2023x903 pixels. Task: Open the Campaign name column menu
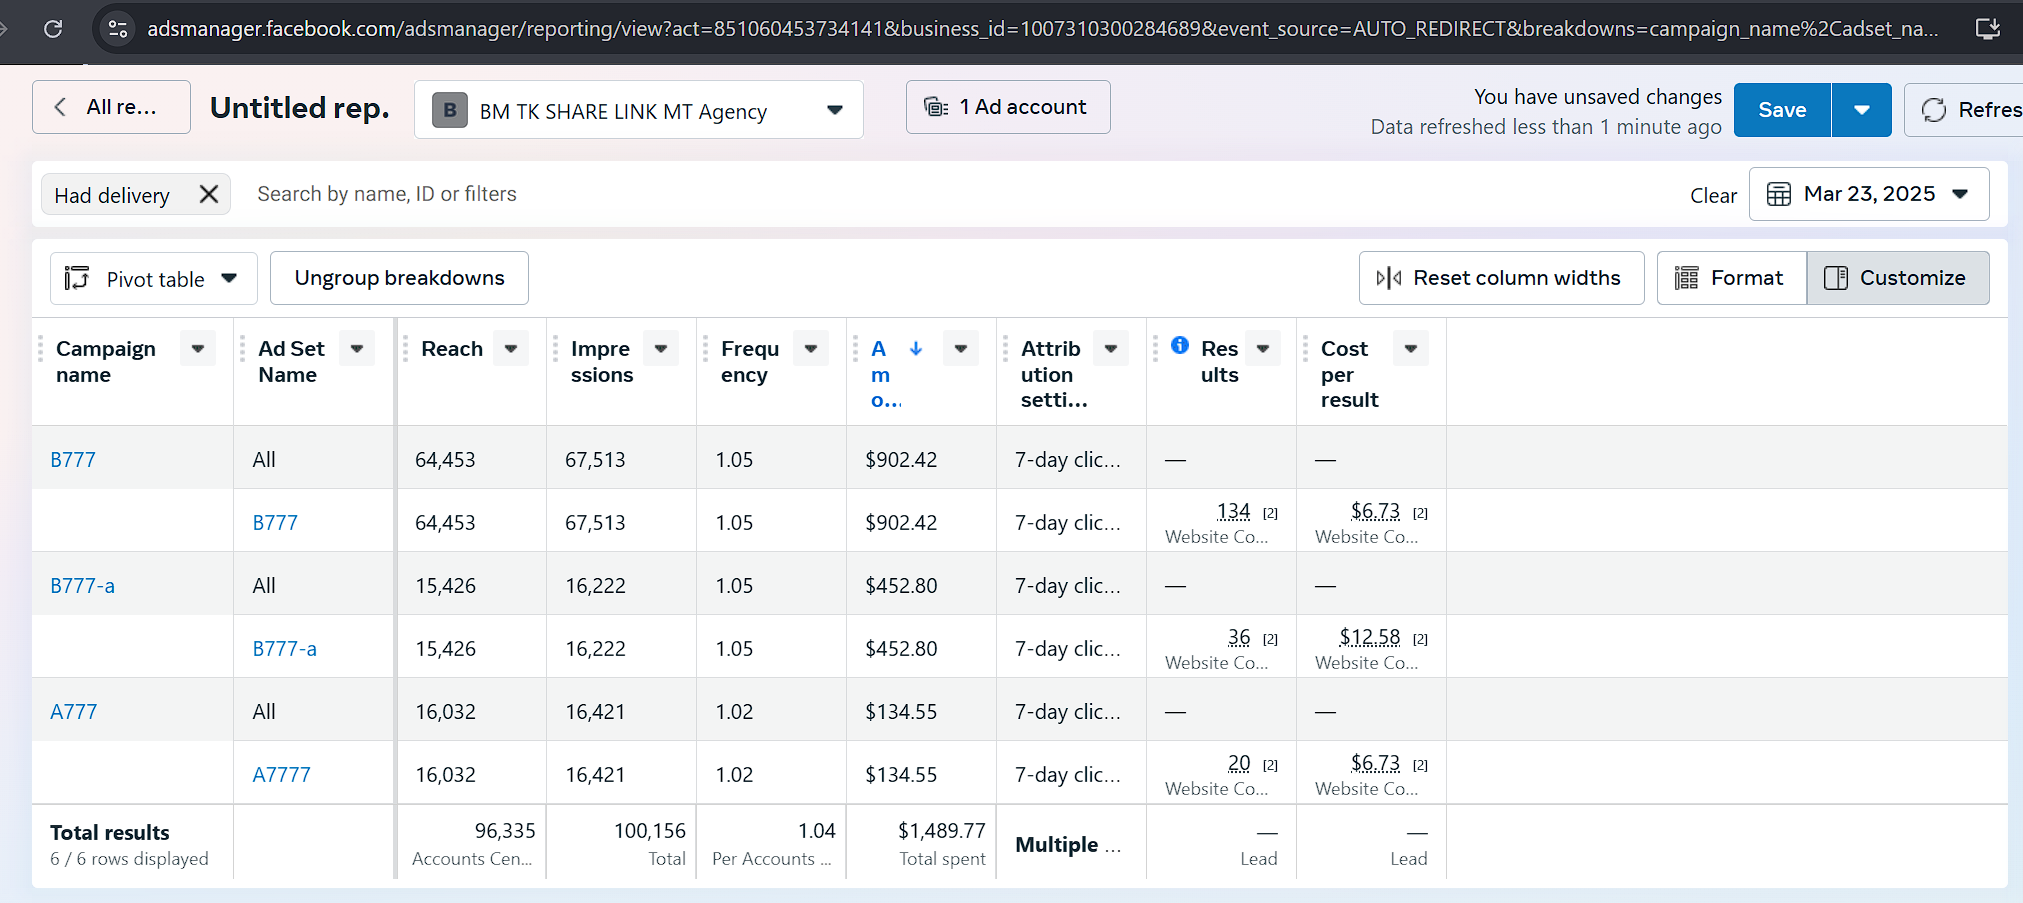198,348
